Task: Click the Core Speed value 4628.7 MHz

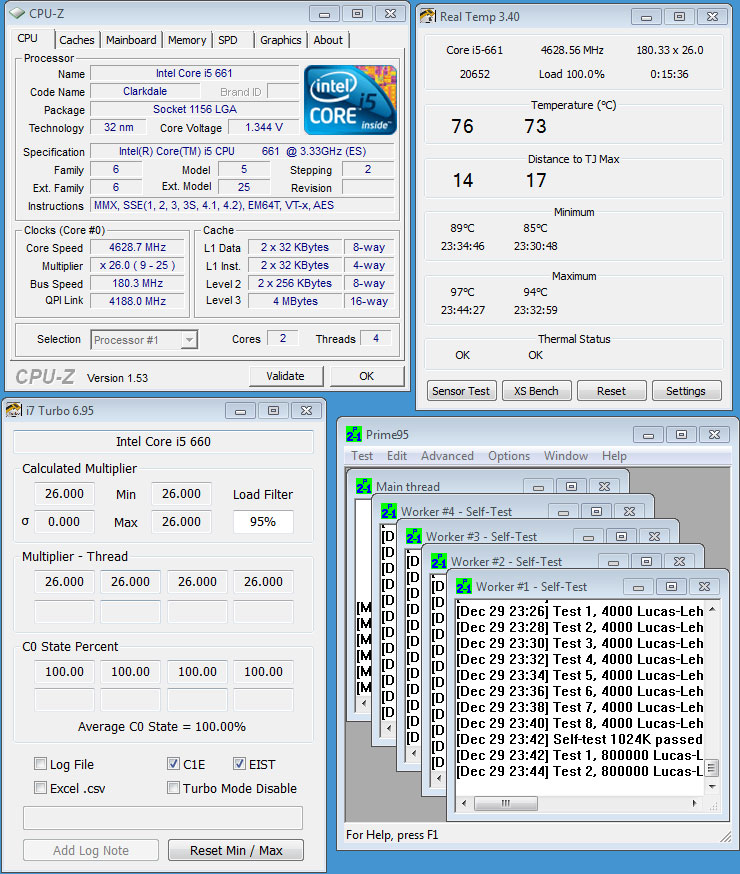Action: point(137,247)
